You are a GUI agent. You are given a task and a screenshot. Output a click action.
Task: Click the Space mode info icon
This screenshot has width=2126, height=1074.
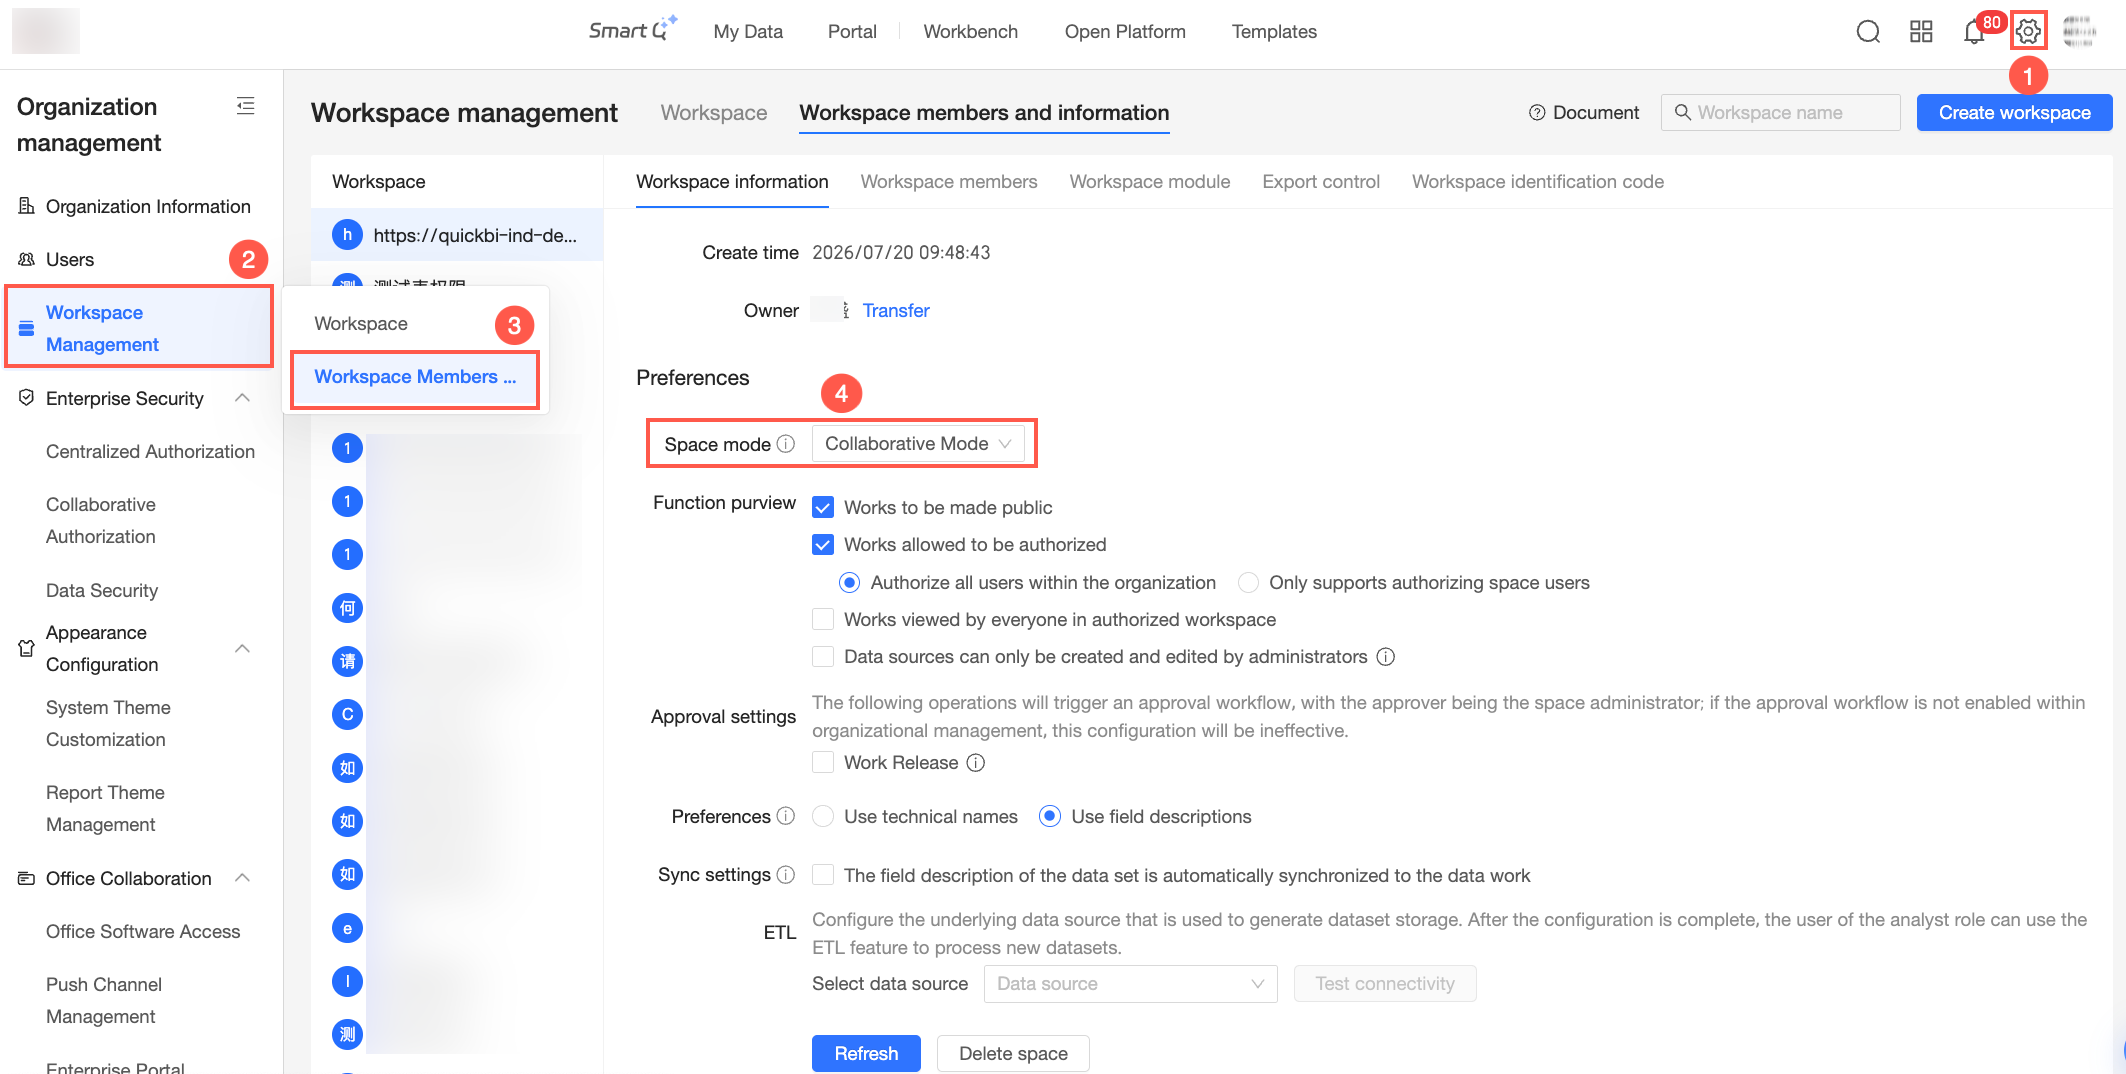786,444
